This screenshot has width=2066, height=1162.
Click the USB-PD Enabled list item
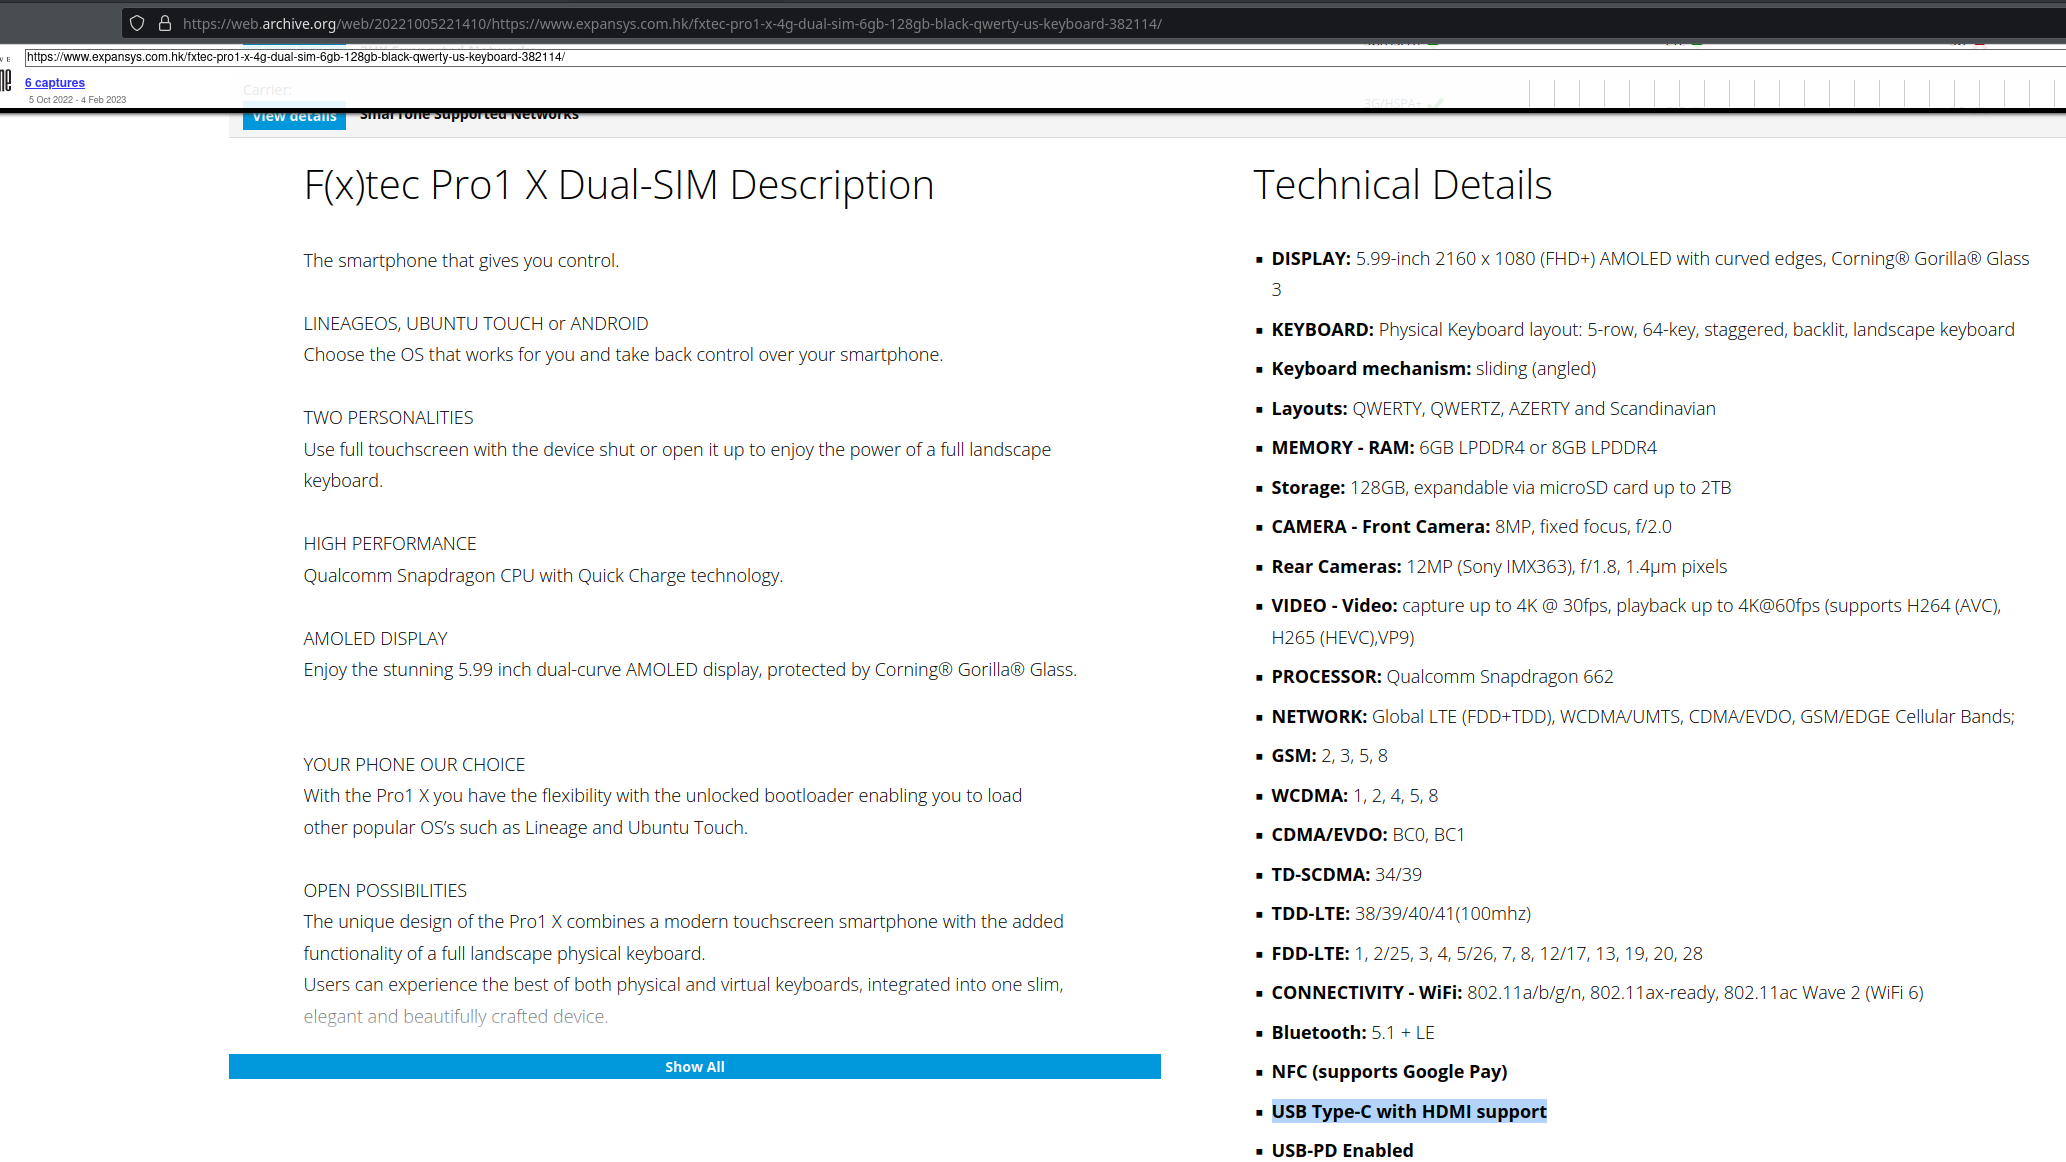pos(1341,1150)
